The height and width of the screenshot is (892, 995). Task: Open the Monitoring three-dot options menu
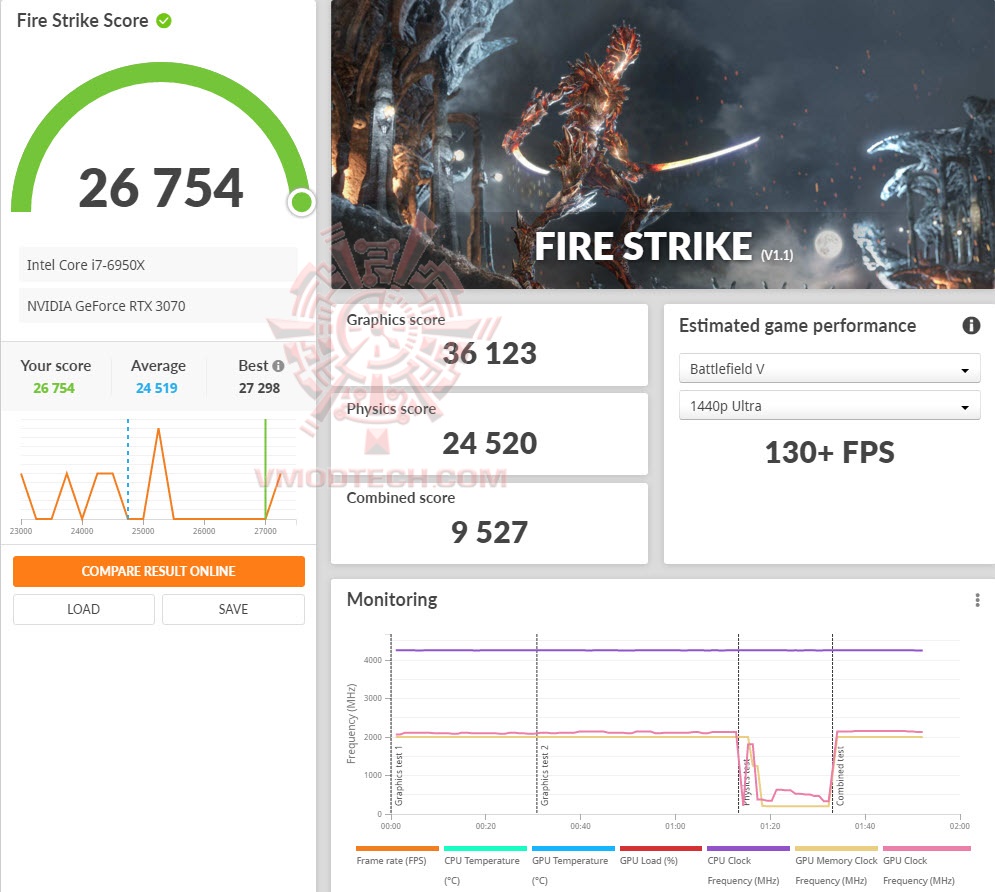tap(977, 600)
